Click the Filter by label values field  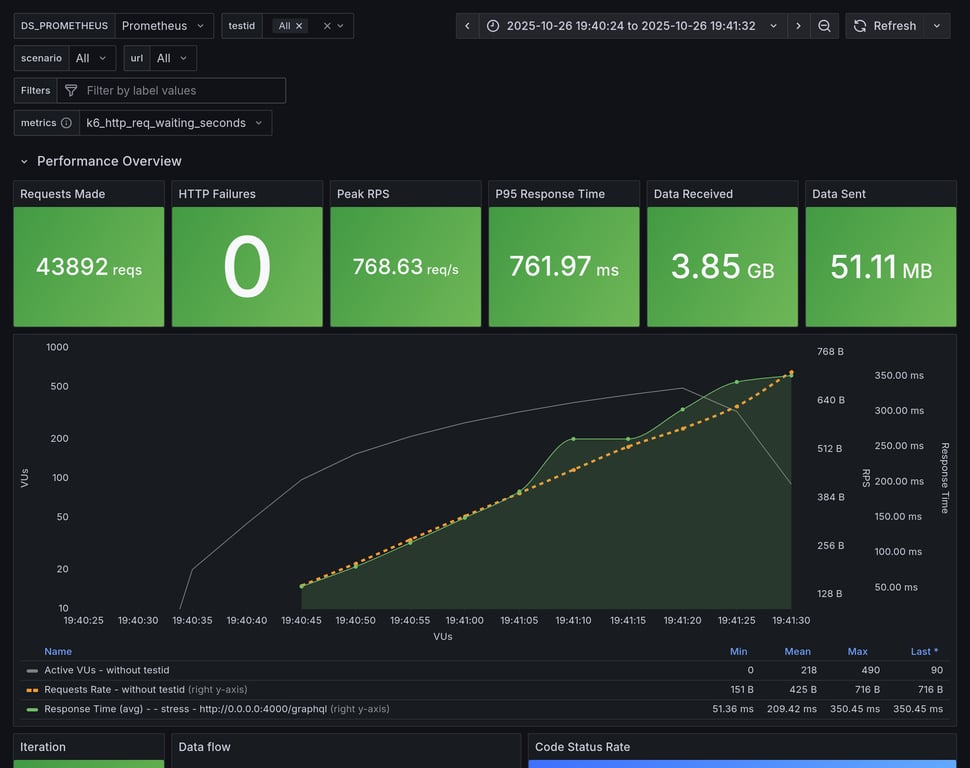click(180, 91)
